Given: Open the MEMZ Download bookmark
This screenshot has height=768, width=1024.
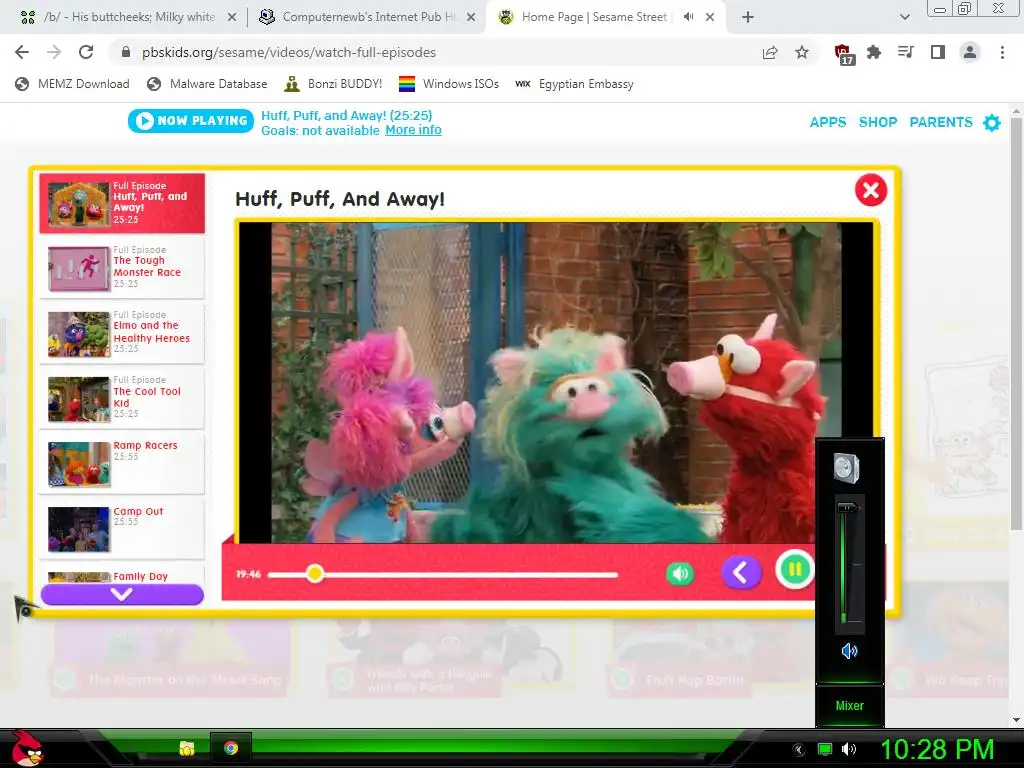Looking at the screenshot, I should pos(72,84).
